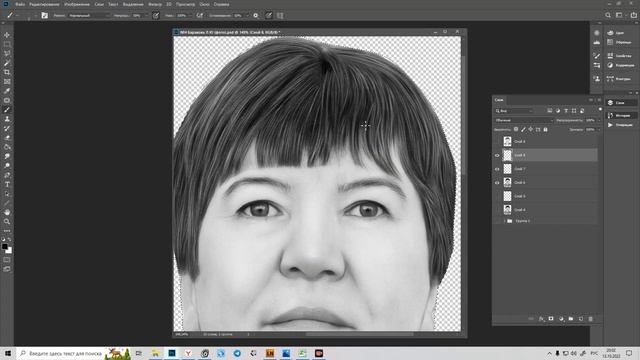Open the Изображение menu

77,4
